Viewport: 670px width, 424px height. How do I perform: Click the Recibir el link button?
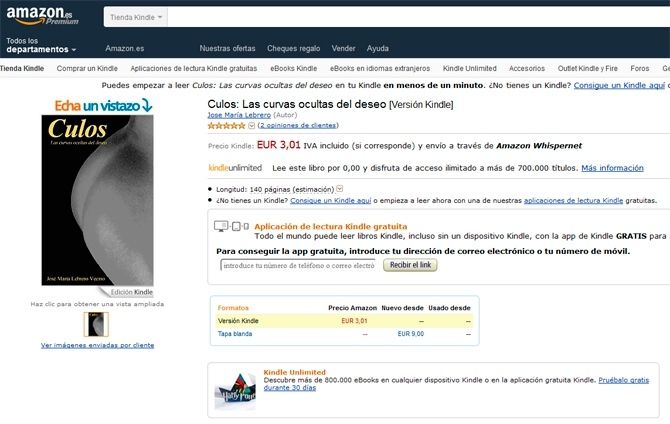coord(410,265)
